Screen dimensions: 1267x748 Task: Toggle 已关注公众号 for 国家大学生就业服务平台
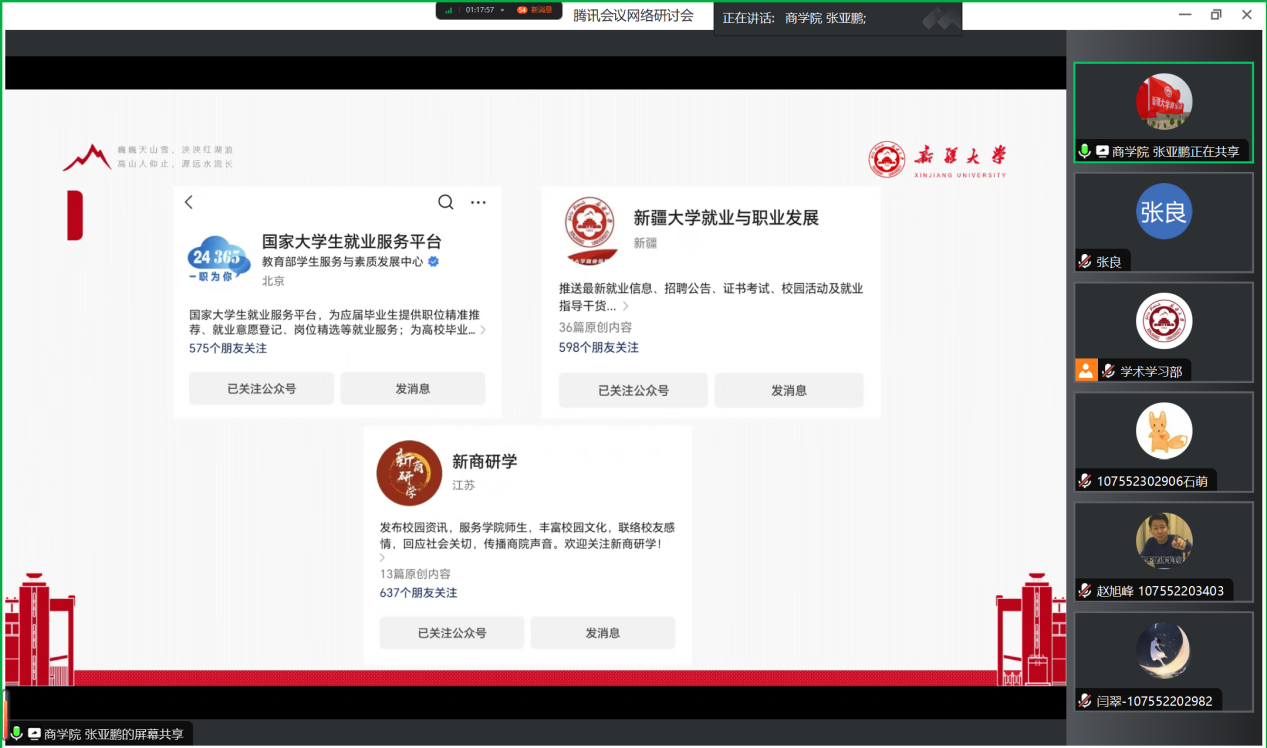261,389
